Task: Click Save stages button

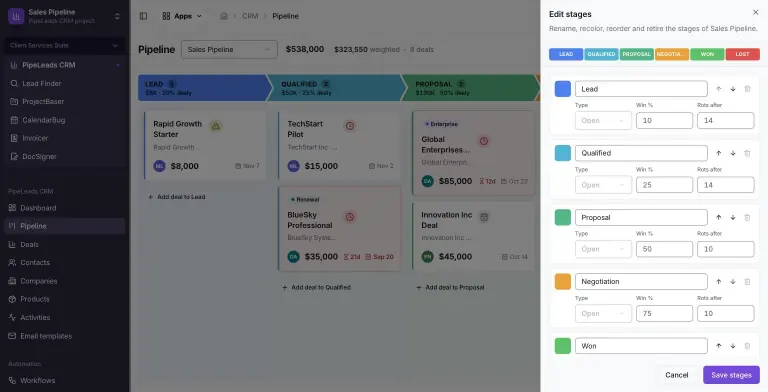Action: pyautogui.click(x=731, y=375)
